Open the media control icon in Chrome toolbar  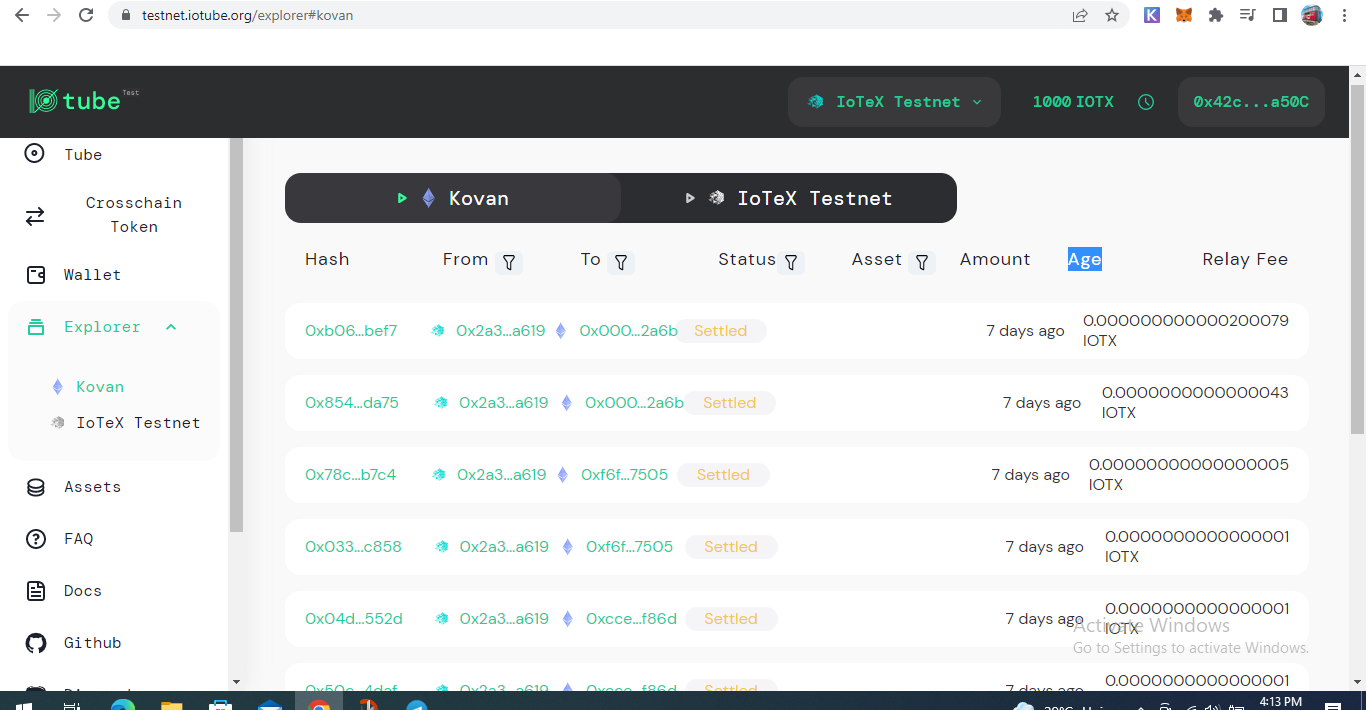(x=1247, y=15)
